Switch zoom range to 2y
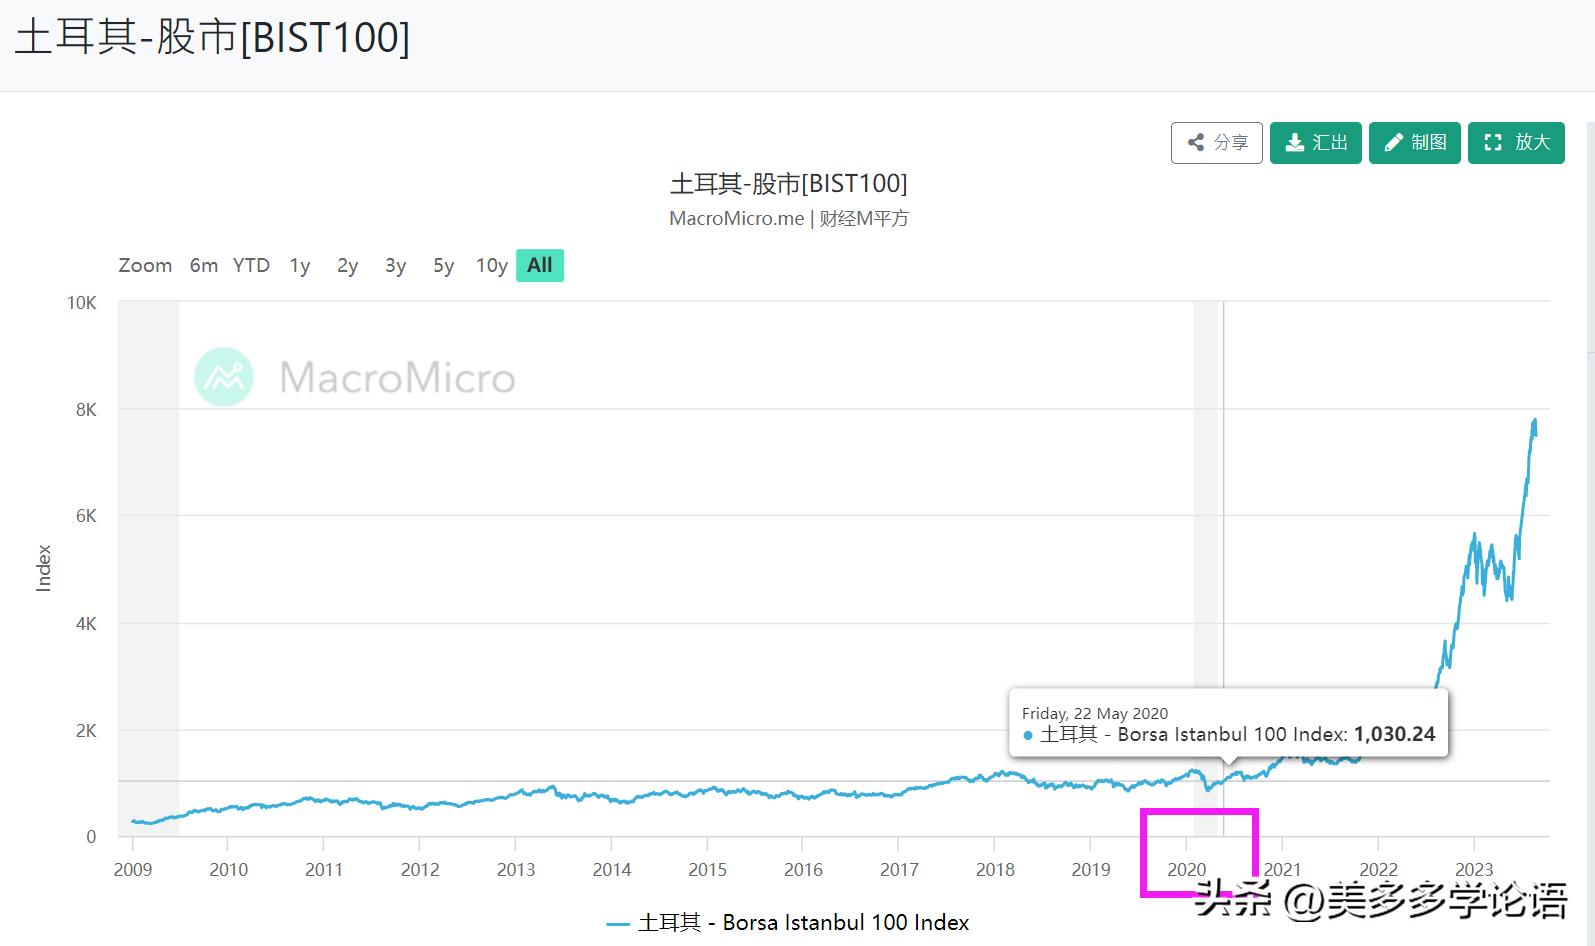This screenshot has height=946, width=1595. pos(347,266)
